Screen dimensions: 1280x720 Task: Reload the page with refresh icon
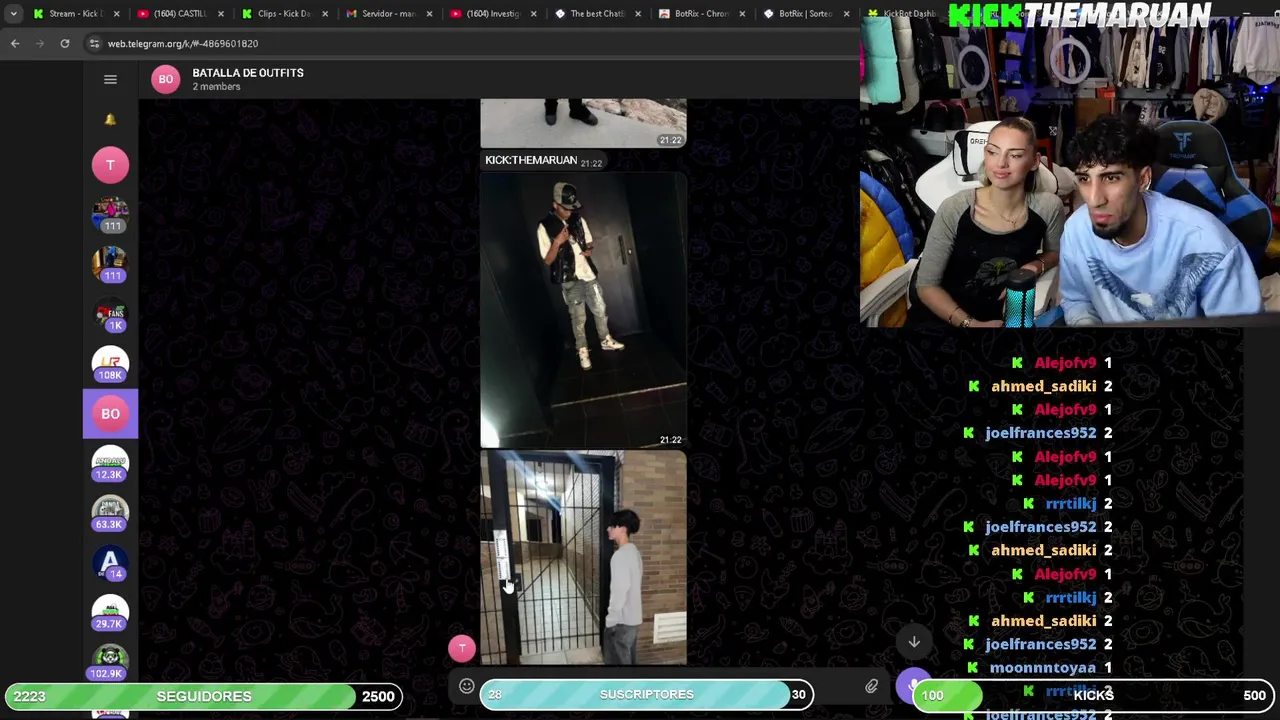pos(65,43)
